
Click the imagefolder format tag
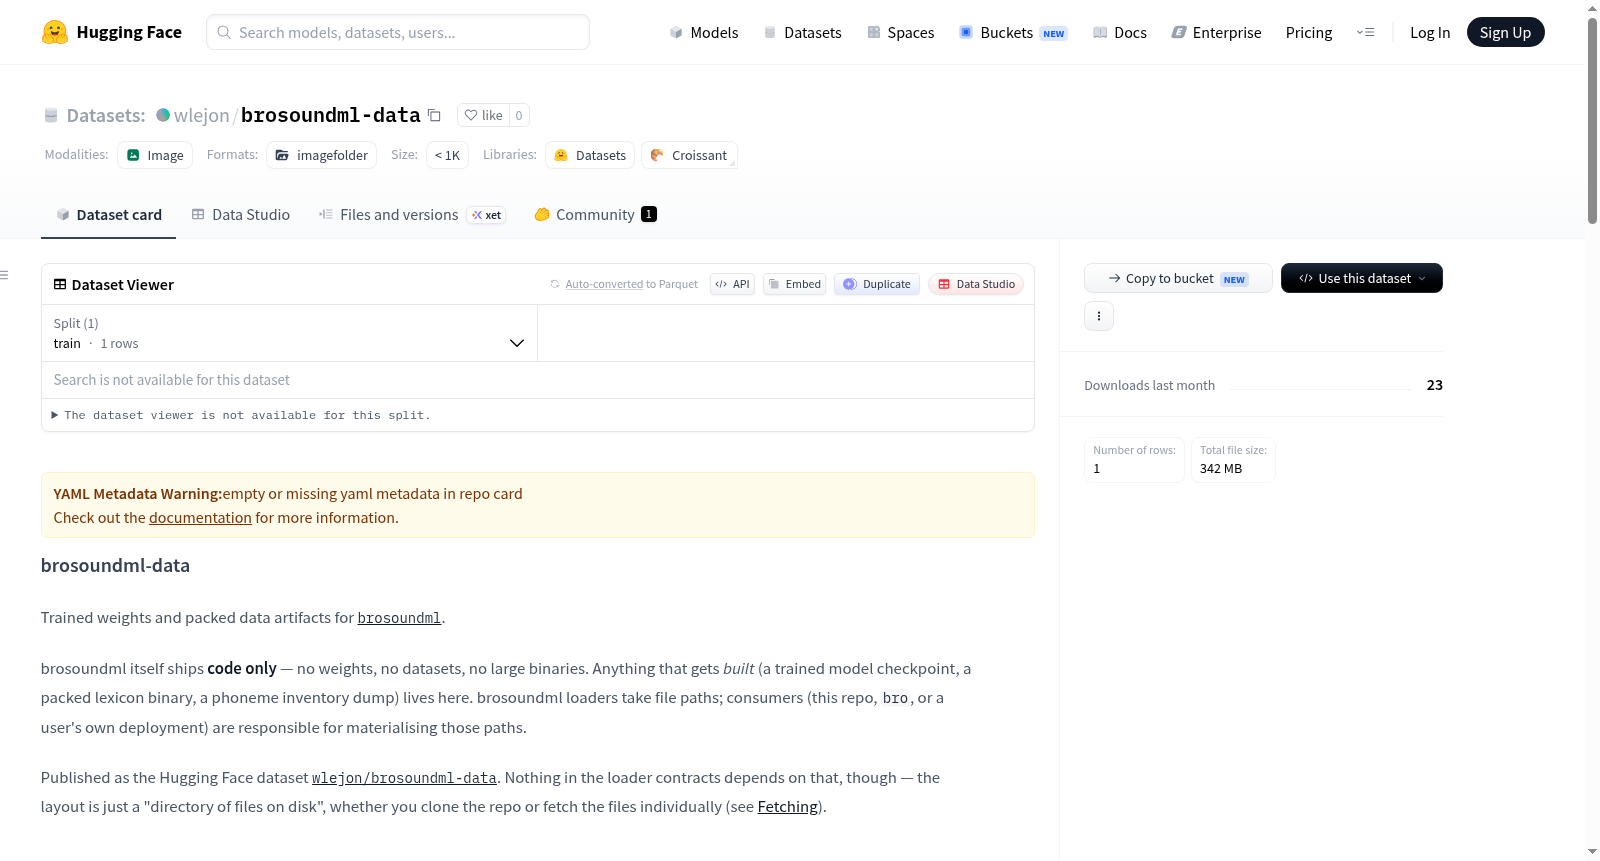322,155
